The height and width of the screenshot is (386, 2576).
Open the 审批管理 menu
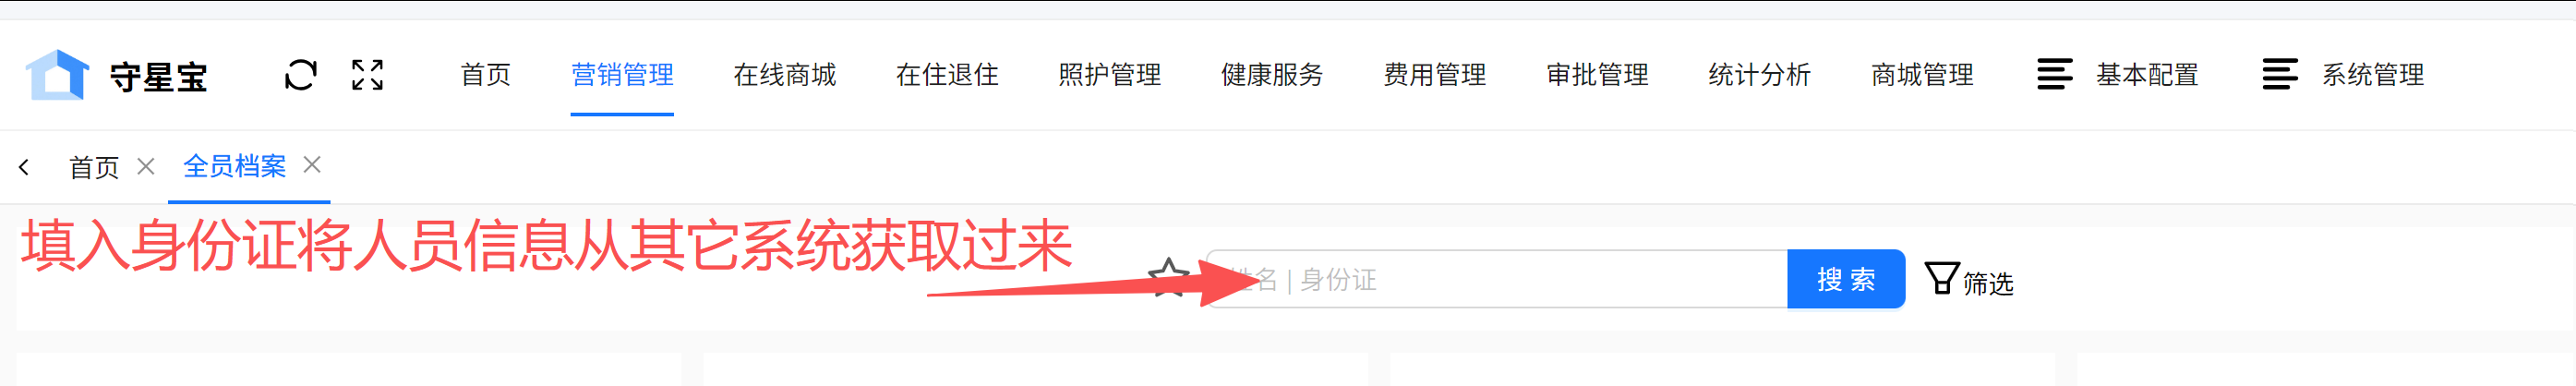(1597, 75)
